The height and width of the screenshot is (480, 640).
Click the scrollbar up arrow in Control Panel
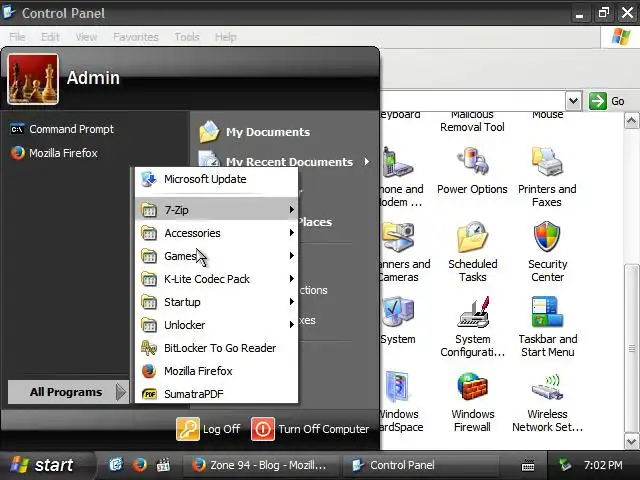[631, 121]
